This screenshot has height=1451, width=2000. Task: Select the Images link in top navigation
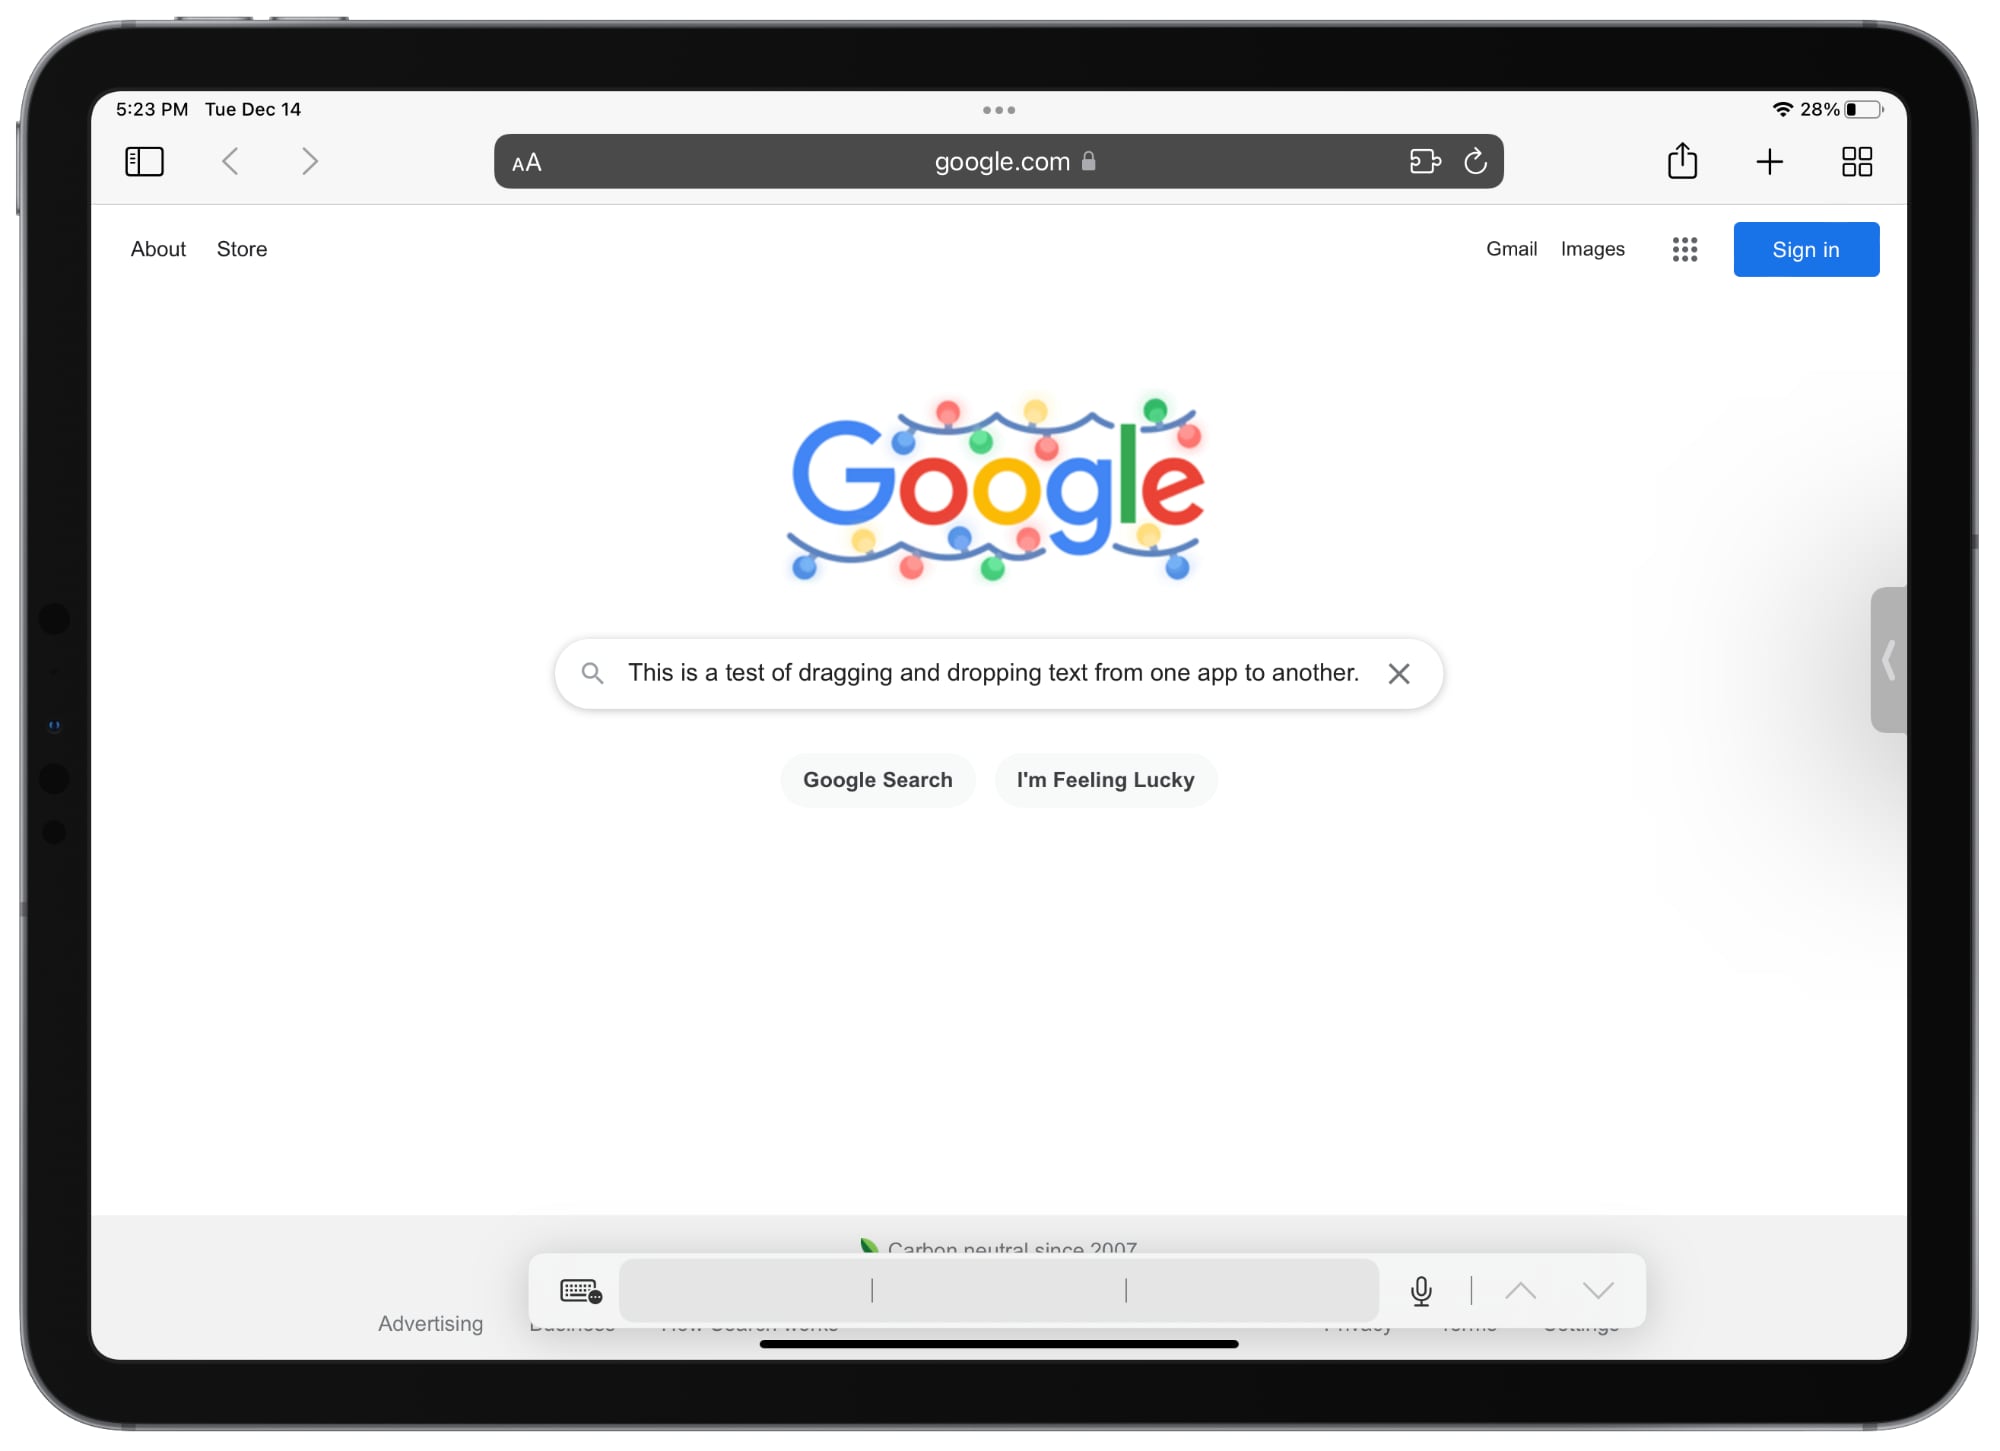pyautogui.click(x=1592, y=249)
